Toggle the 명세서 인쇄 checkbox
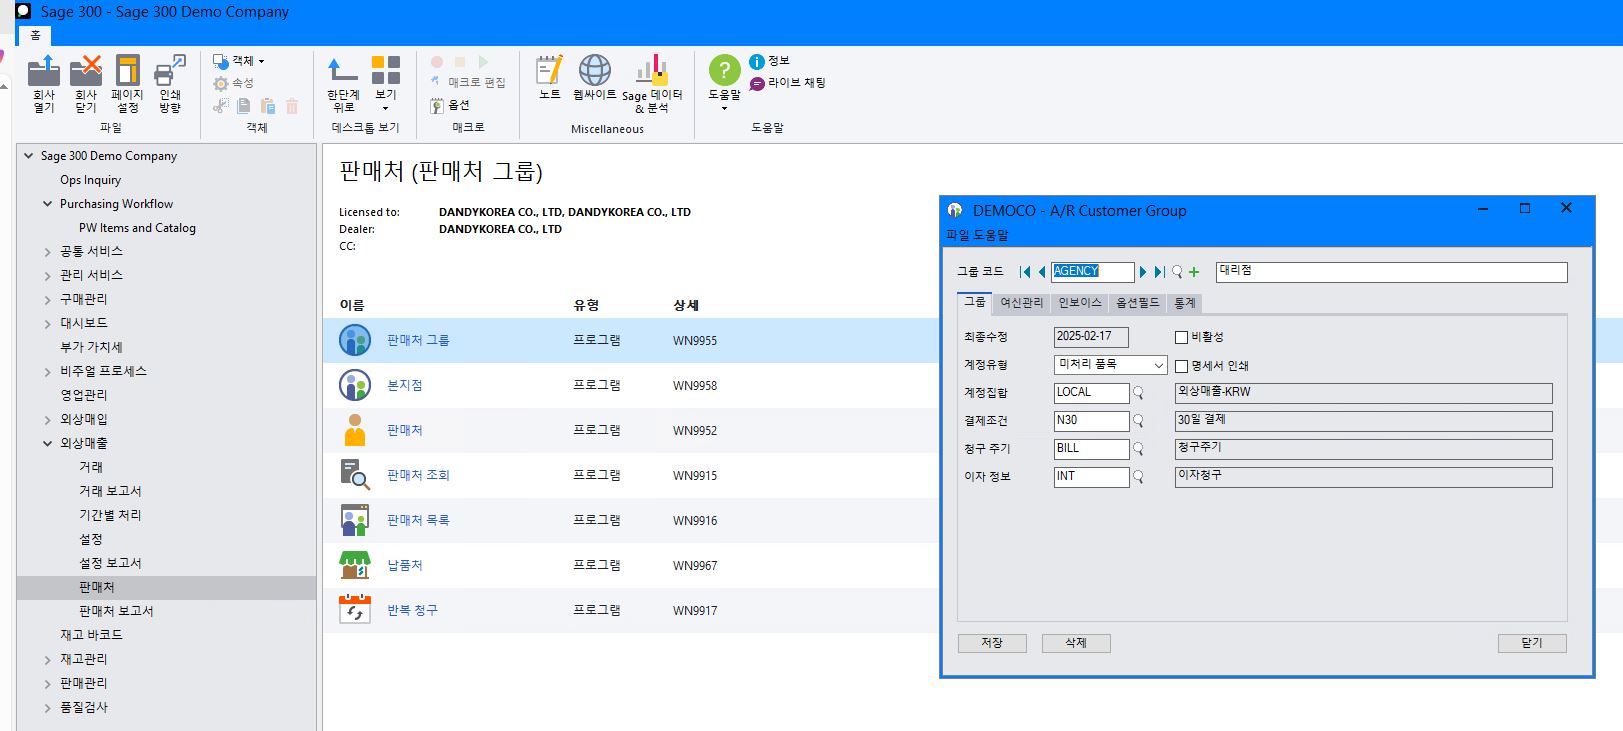Viewport: 1623px width, 731px height. click(x=1181, y=366)
